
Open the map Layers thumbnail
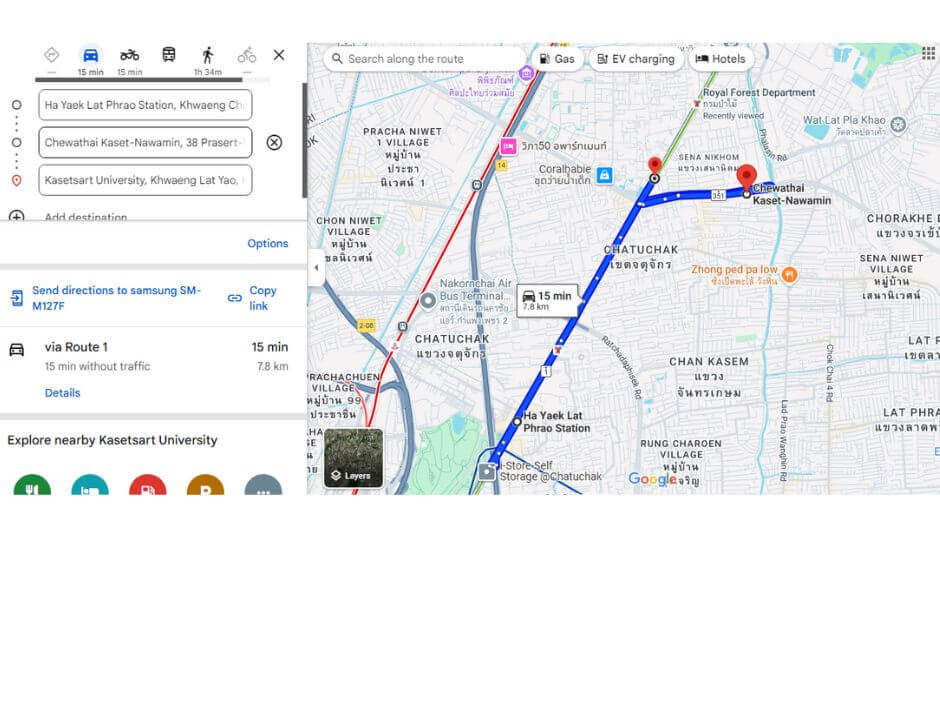[353, 458]
